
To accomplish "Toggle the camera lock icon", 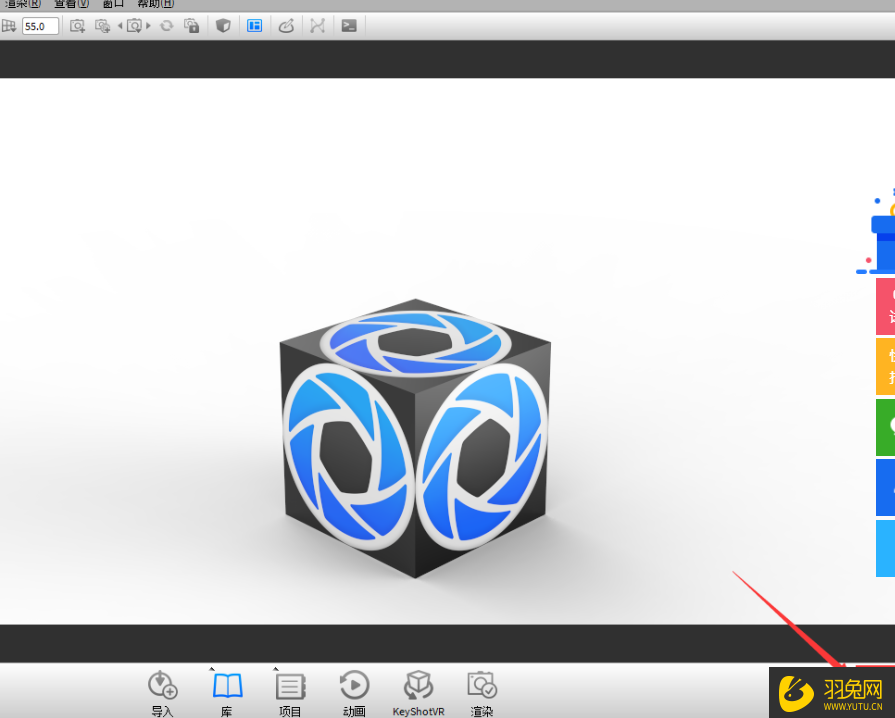I will pyautogui.click(x=191, y=26).
